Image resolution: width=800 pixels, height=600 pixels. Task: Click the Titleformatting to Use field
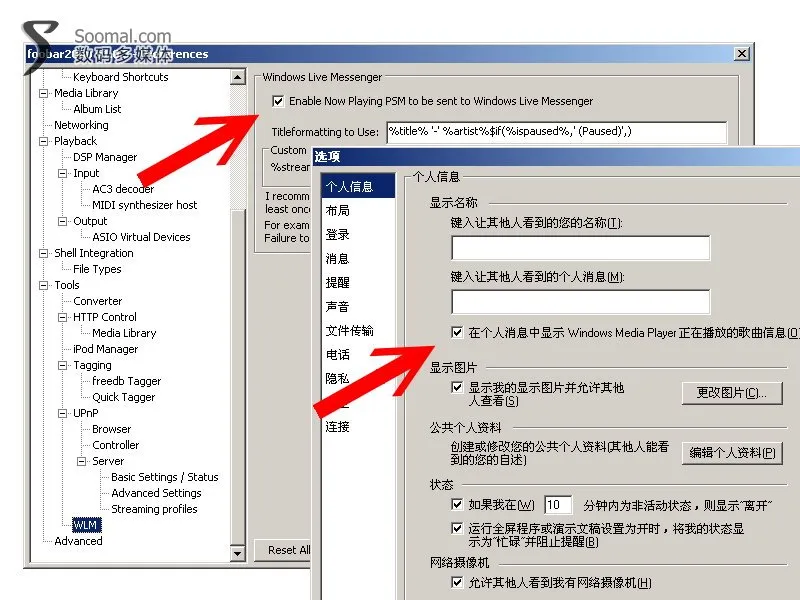tap(557, 132)
